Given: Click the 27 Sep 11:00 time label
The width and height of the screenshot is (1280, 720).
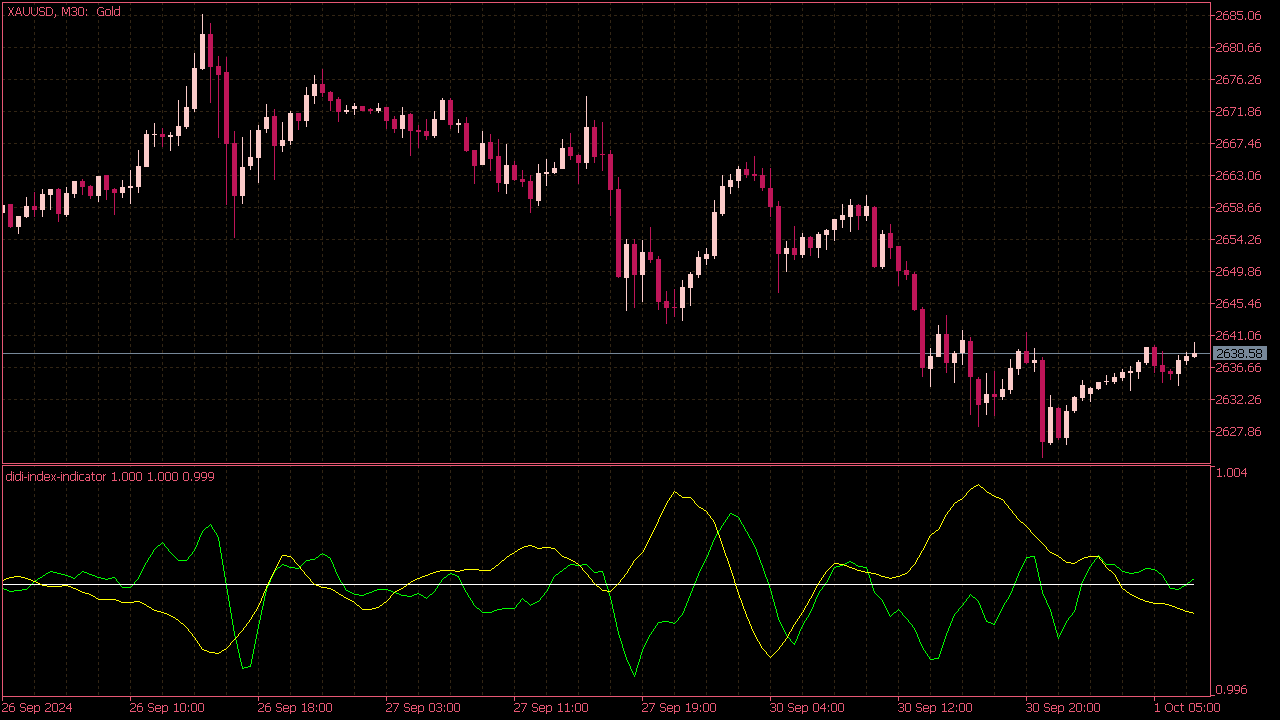Looking at the screenshot, I should (551, 708).
